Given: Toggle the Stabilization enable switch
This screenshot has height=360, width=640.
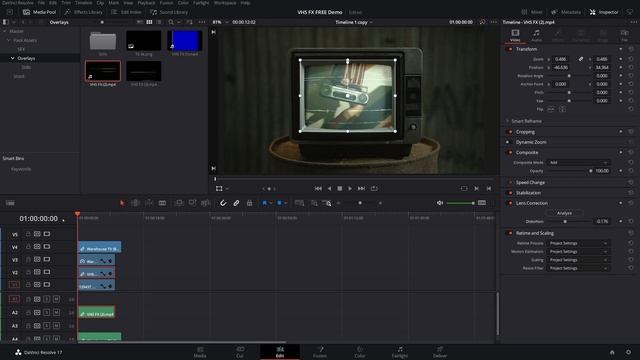Looking at the screenshot, I should pos(510,193).
